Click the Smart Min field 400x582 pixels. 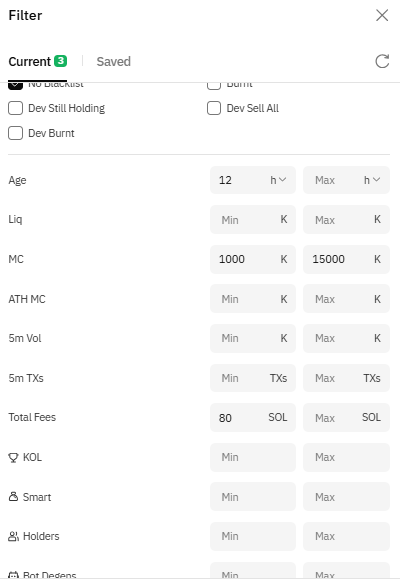(253, 497)
